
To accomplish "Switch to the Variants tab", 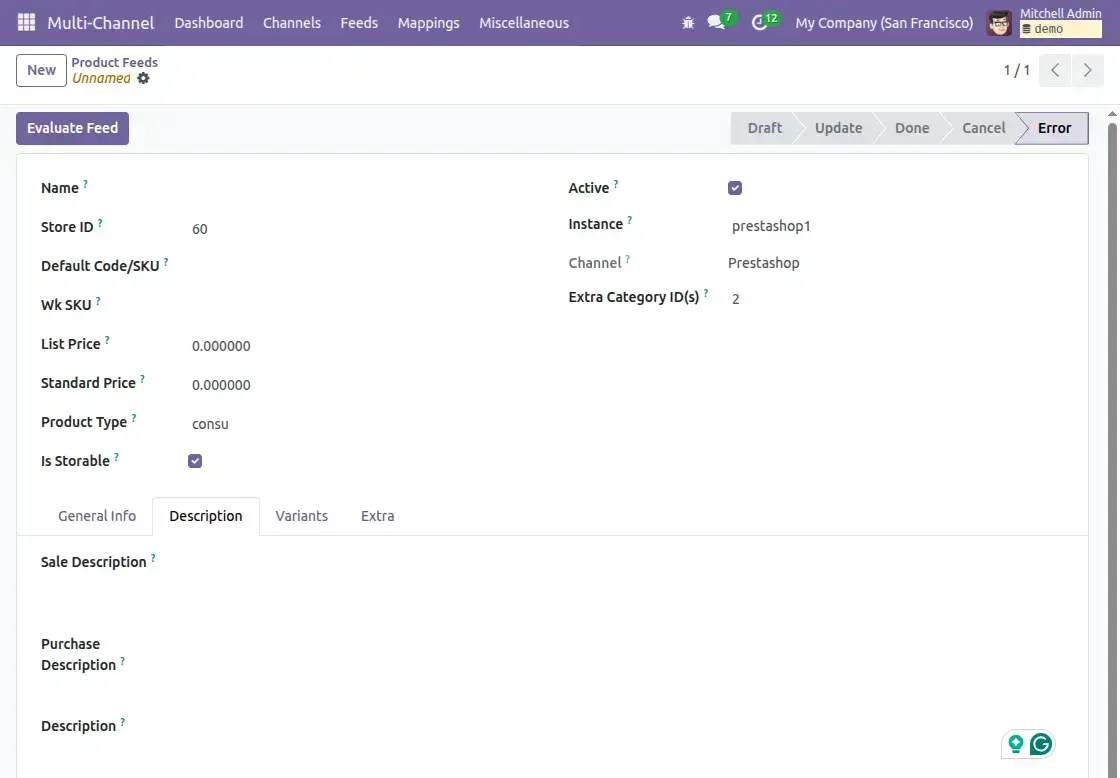I will coord(301,516).
